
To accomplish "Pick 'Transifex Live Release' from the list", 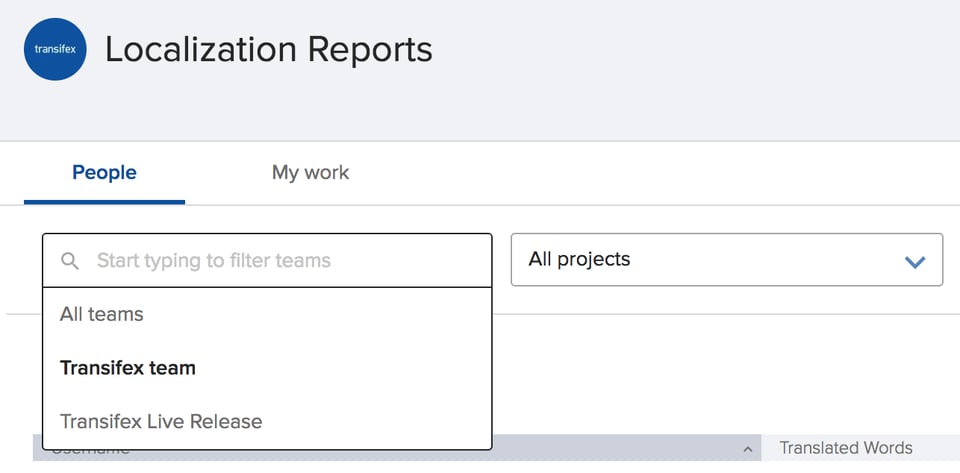I will [161, 421].
